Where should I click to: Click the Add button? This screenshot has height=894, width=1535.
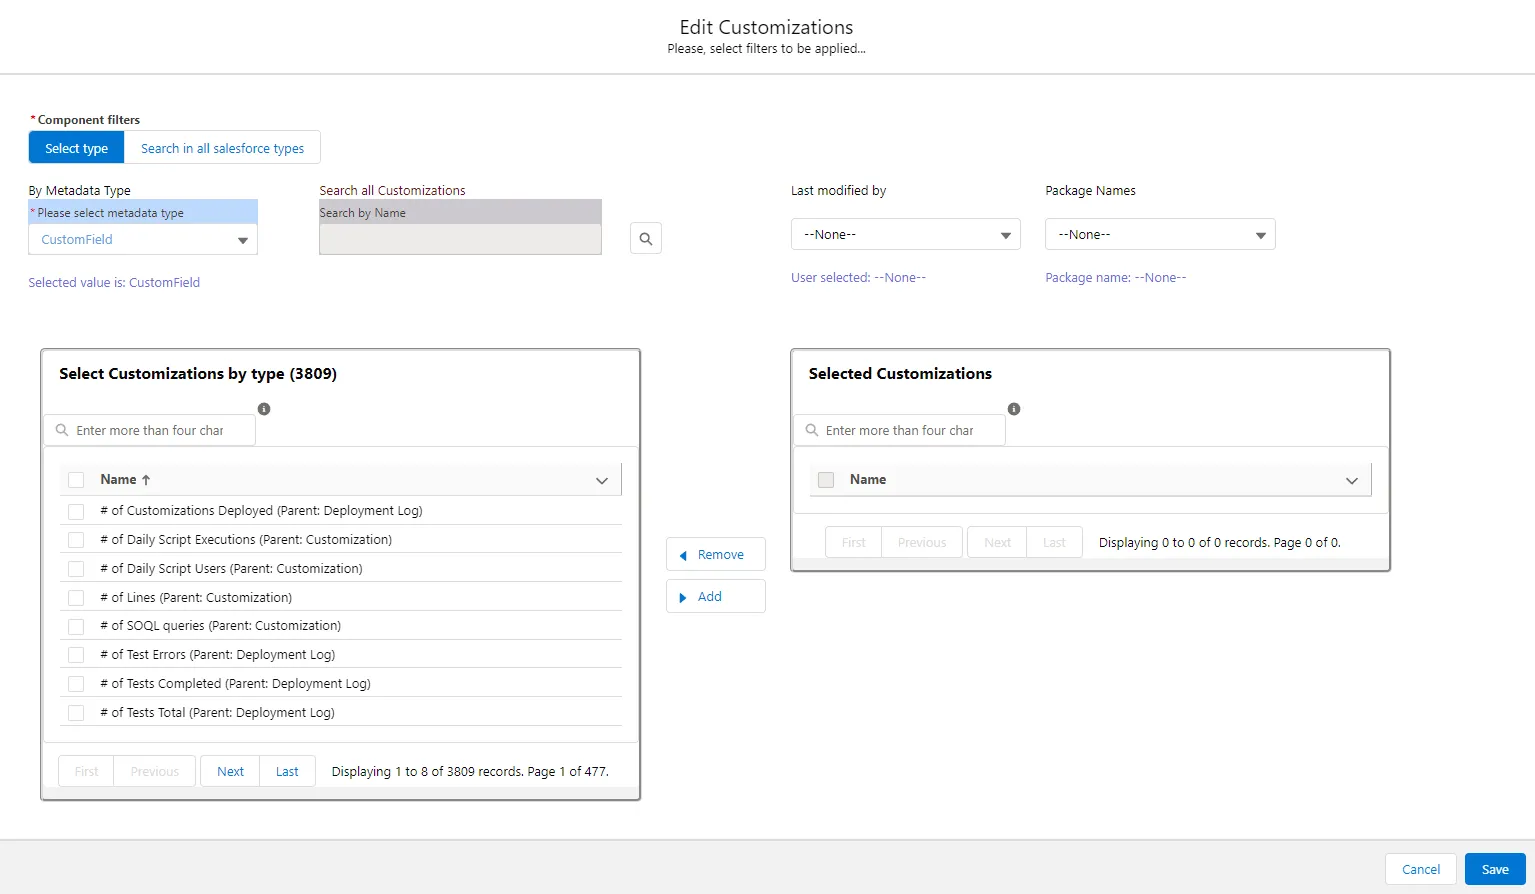[716, 596]
